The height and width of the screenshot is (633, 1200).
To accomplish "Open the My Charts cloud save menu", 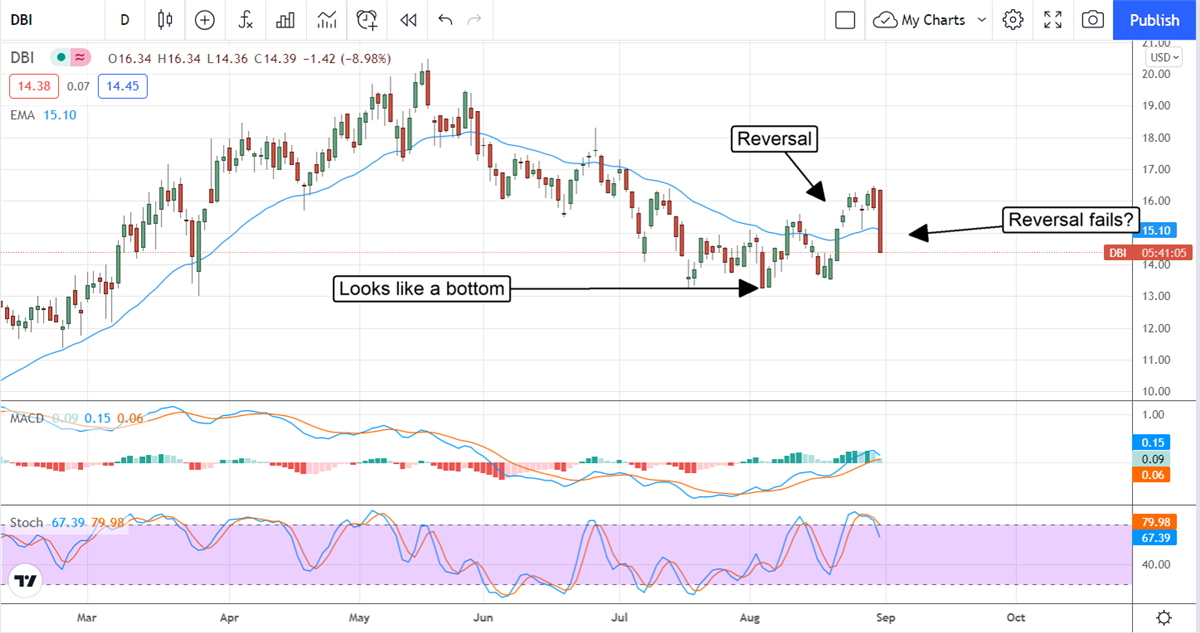I will pos(921,19).
